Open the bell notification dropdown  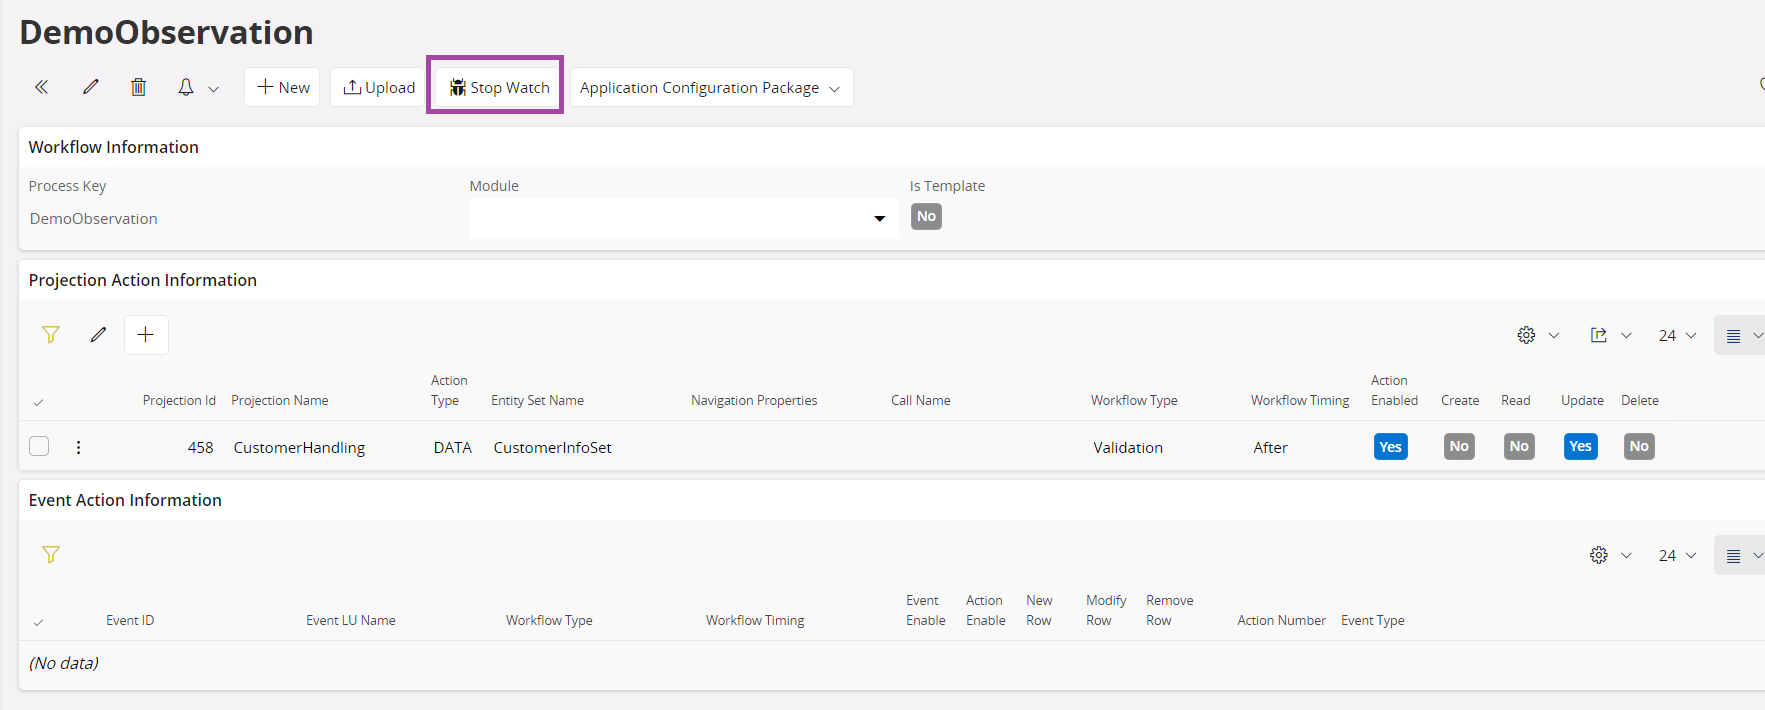[x=197, y=88]
